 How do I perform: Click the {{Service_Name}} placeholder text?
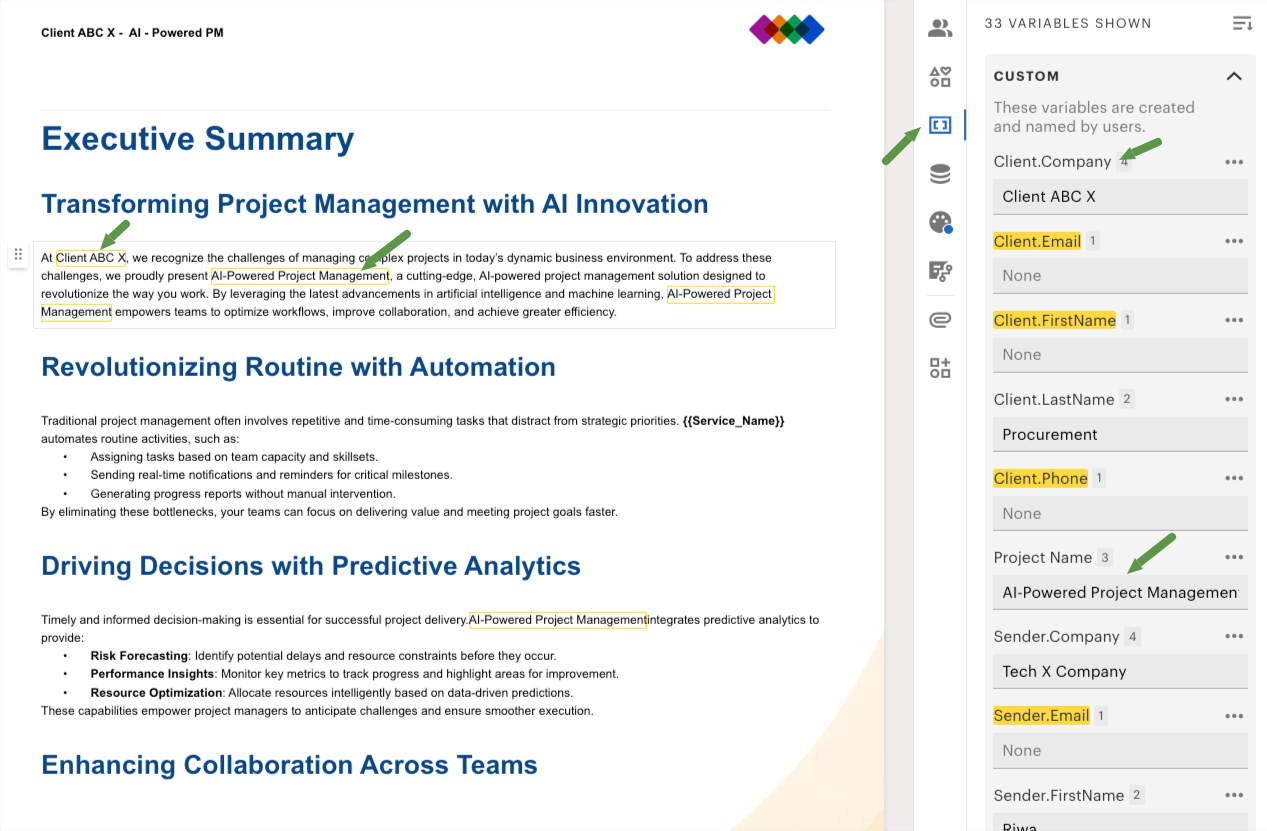point(734,421)
